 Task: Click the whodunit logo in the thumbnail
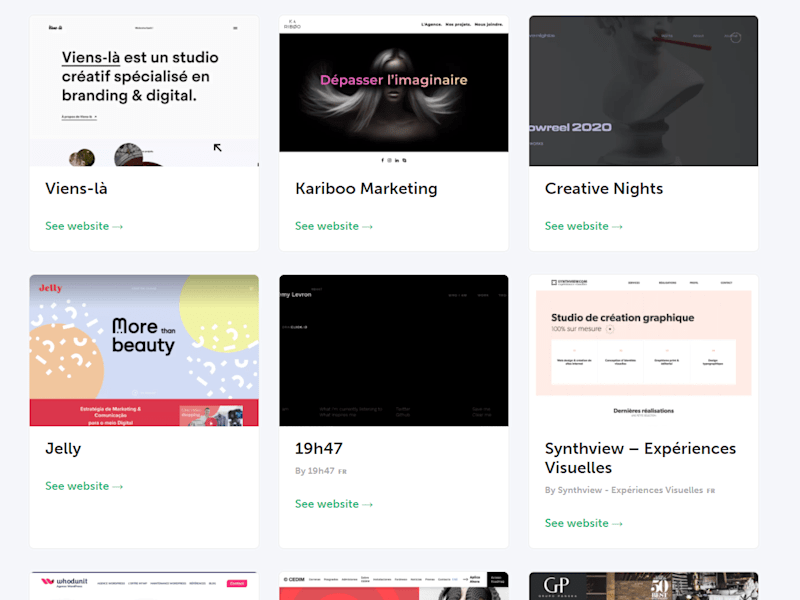(x=65, y=582)
